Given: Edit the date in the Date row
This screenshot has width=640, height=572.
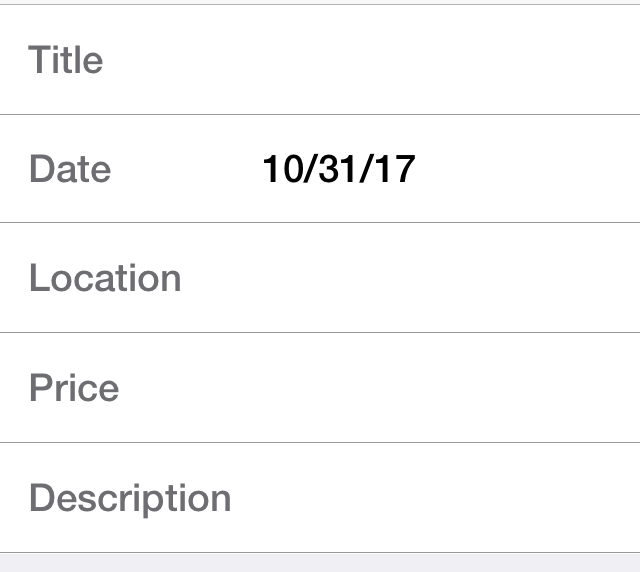Looking at the screenshot, I should click(320, 169).
